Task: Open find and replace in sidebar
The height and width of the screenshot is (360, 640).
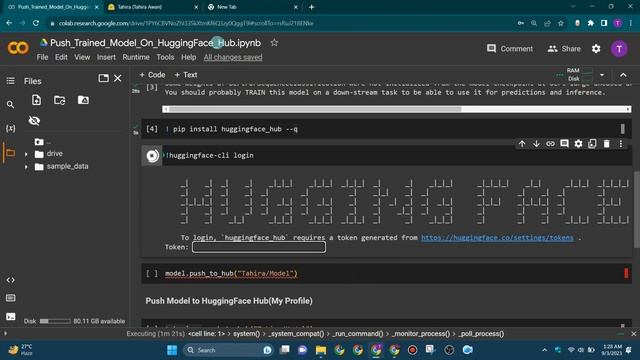Action: point(11,105)
